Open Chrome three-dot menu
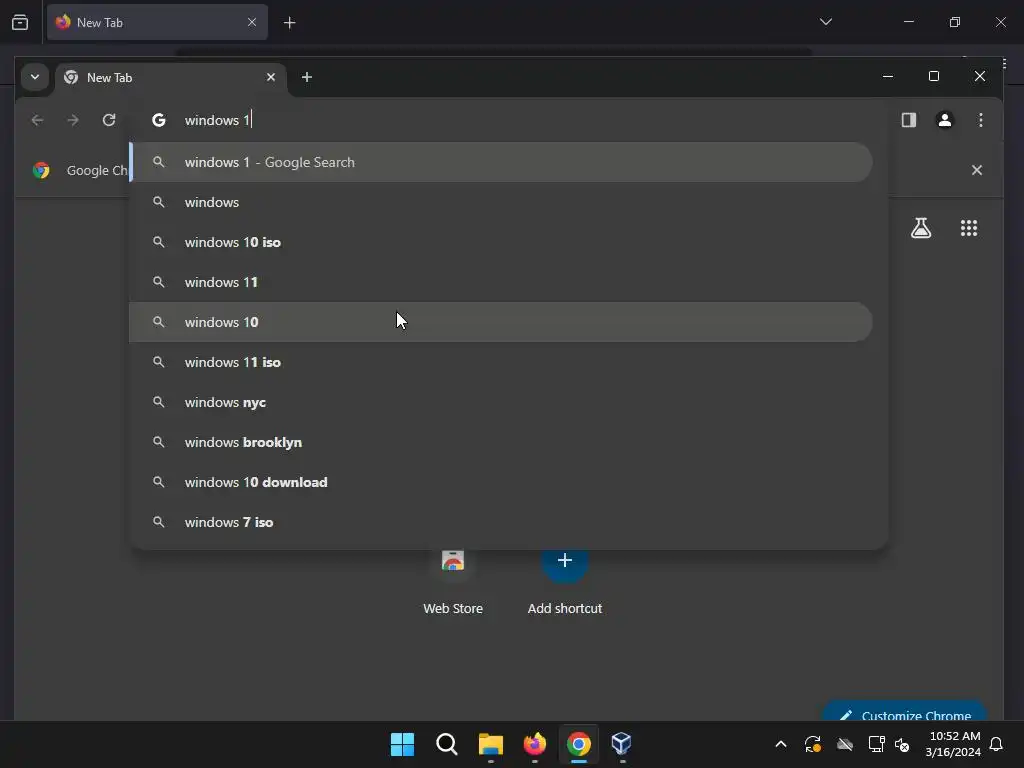1024x768 pixels. [x=980, y=120]
